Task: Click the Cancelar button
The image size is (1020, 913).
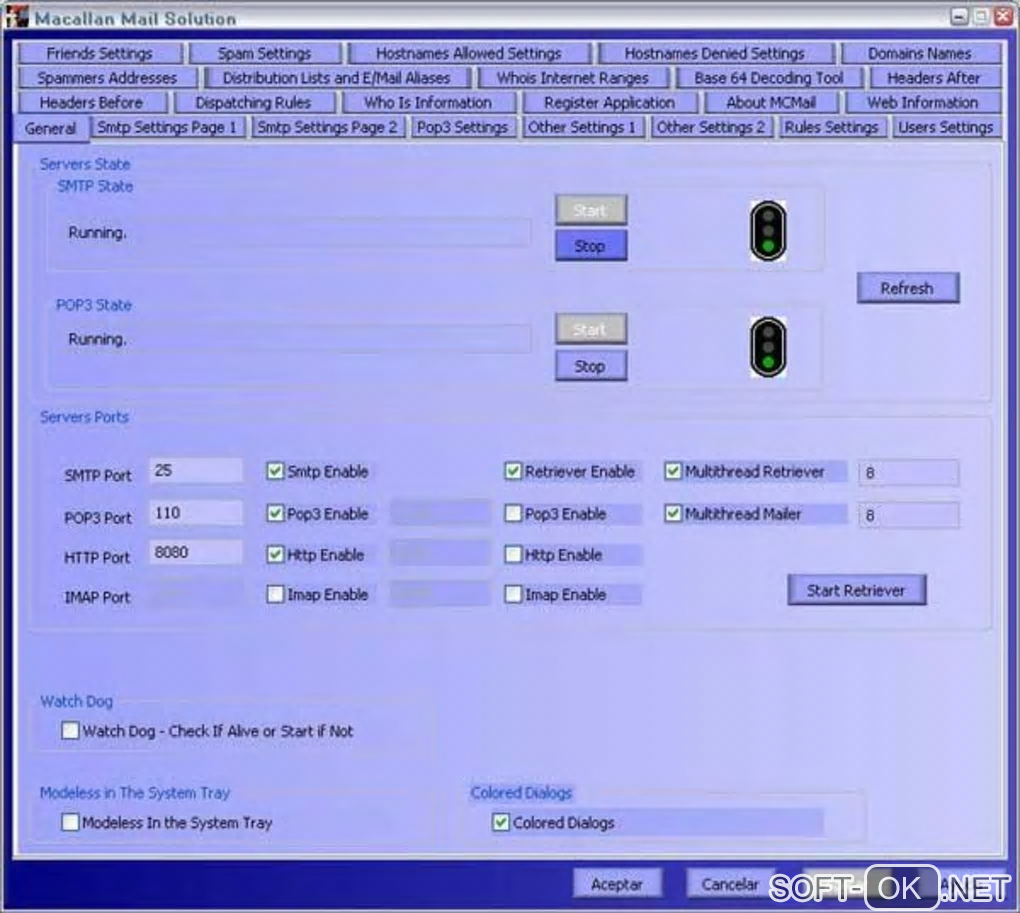Action: click(x=731, y=884)
